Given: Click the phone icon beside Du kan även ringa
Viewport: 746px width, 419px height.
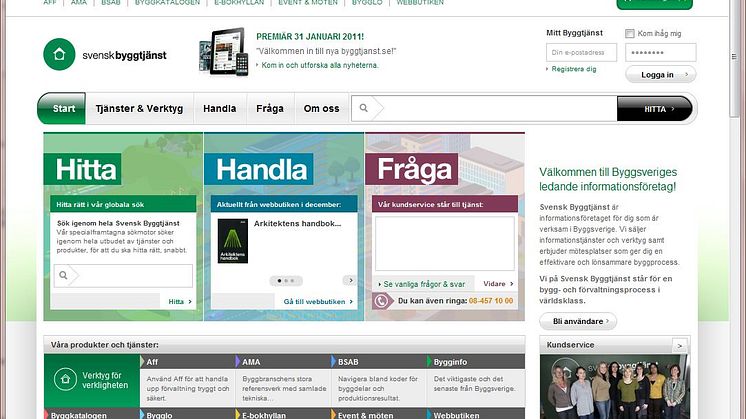Looking at the screenshot, I should [381, 301].
